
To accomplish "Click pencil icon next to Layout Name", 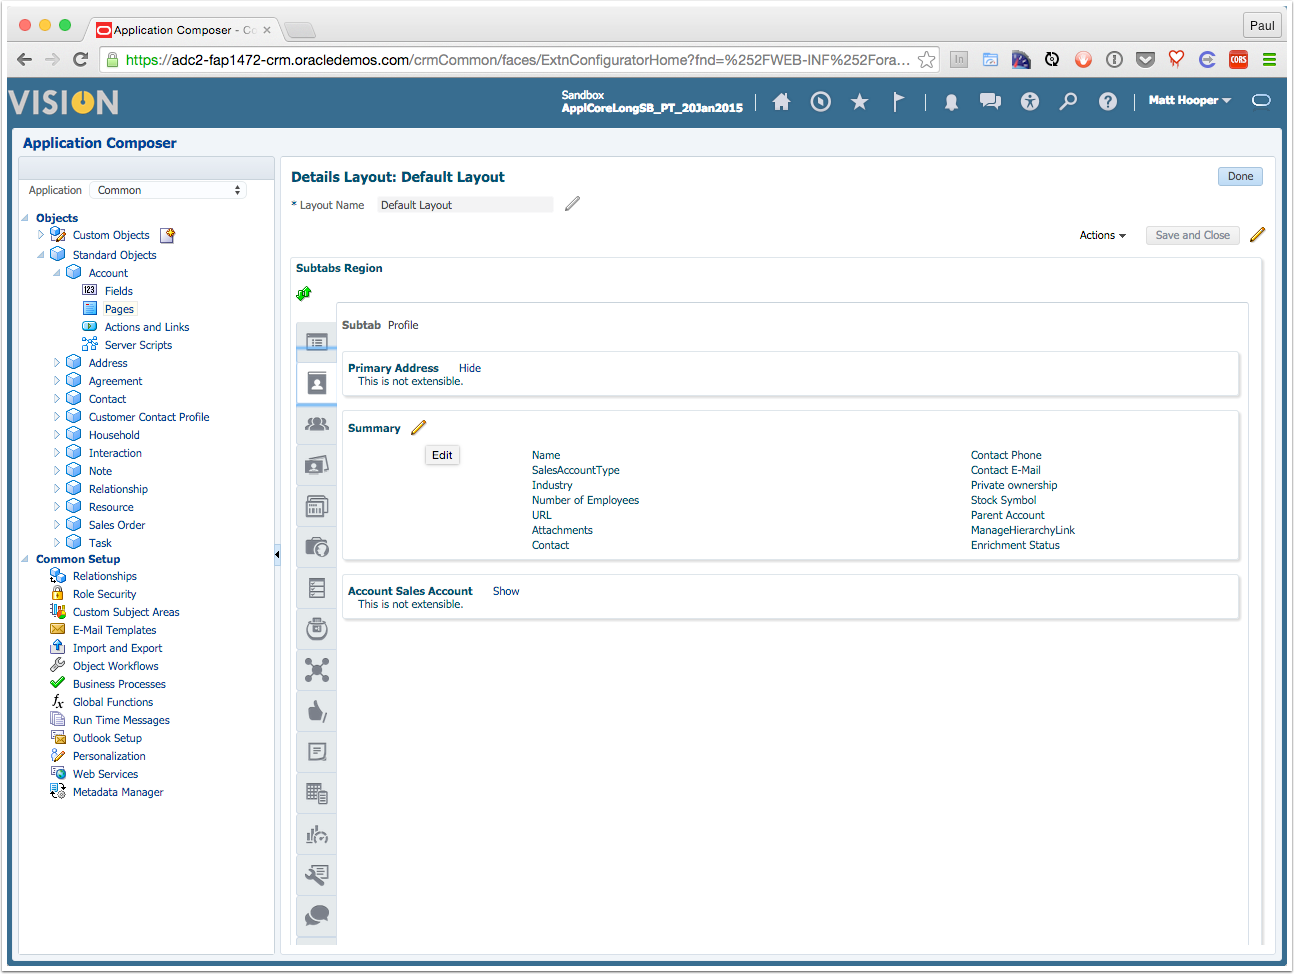I will (572, 204).
